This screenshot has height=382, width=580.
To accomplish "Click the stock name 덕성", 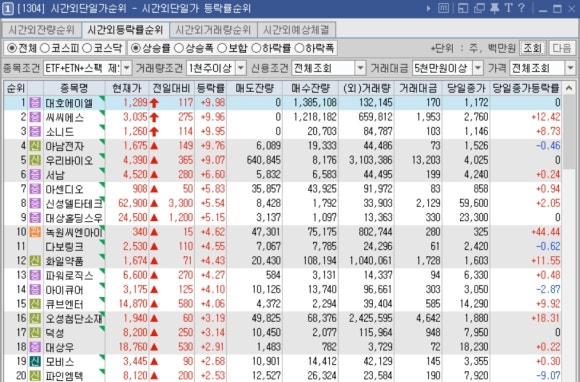I will pos(55,333).
